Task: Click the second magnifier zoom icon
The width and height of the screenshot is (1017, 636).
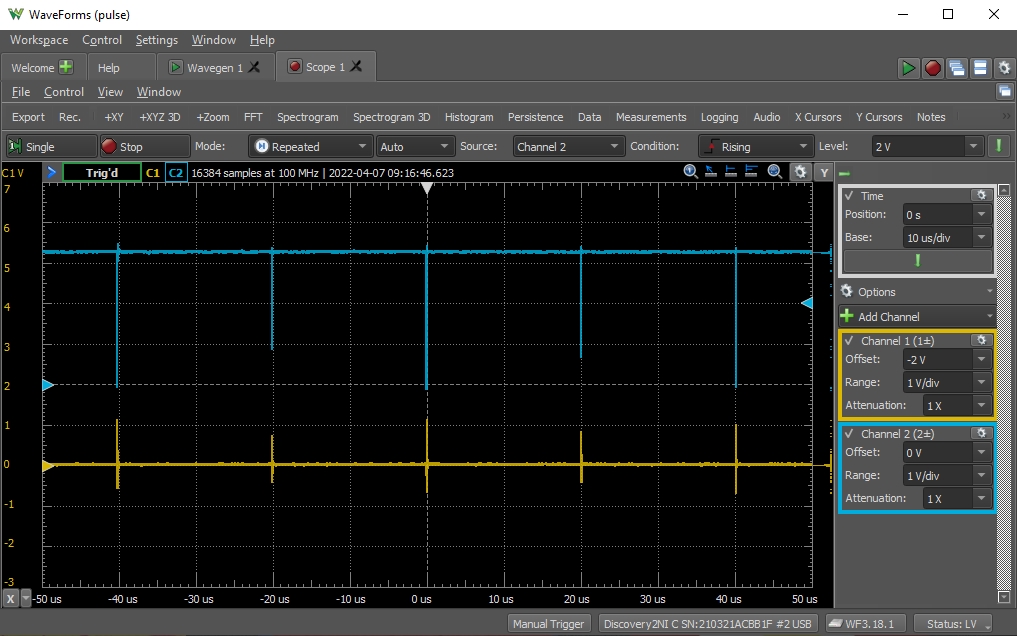Action: tap(774, 172)
